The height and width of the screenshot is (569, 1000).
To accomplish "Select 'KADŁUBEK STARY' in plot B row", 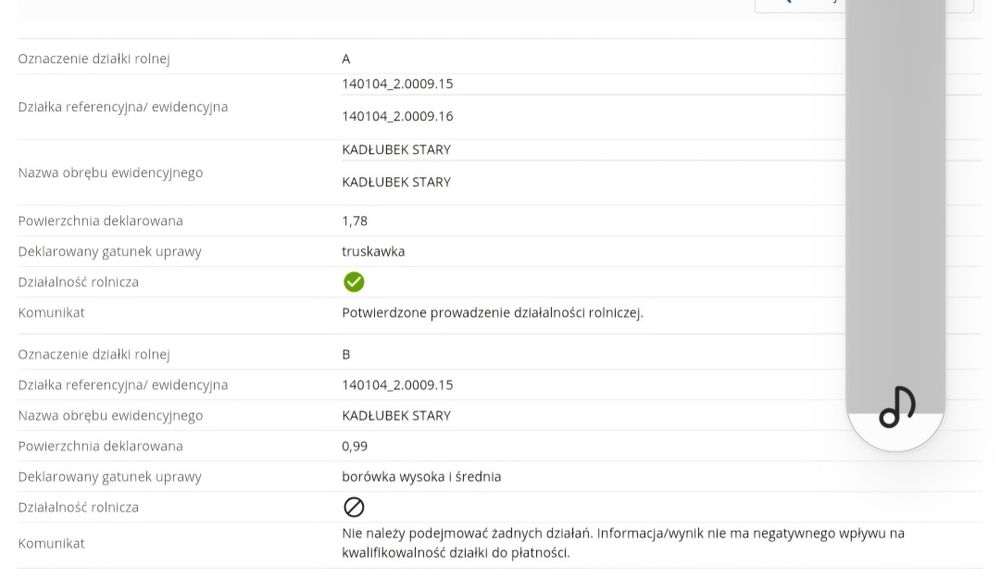I will point(396,415).
